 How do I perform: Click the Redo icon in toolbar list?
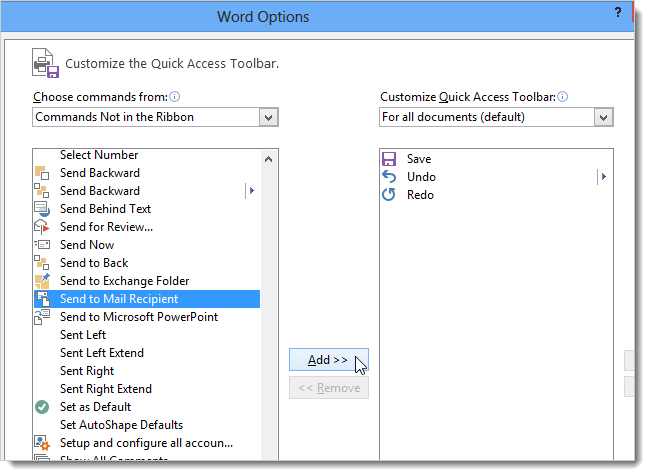(390, 195)
